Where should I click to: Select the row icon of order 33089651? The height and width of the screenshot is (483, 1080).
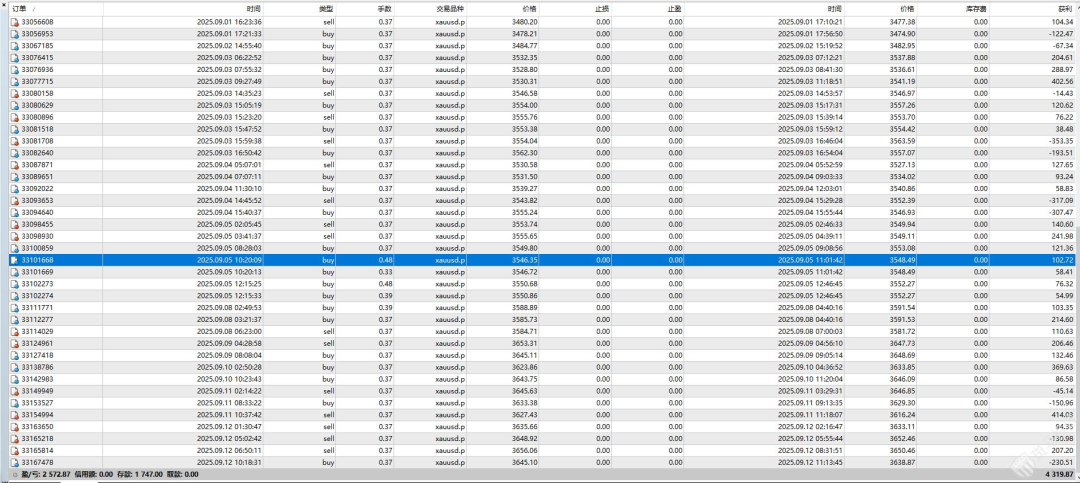pos(14,176)
